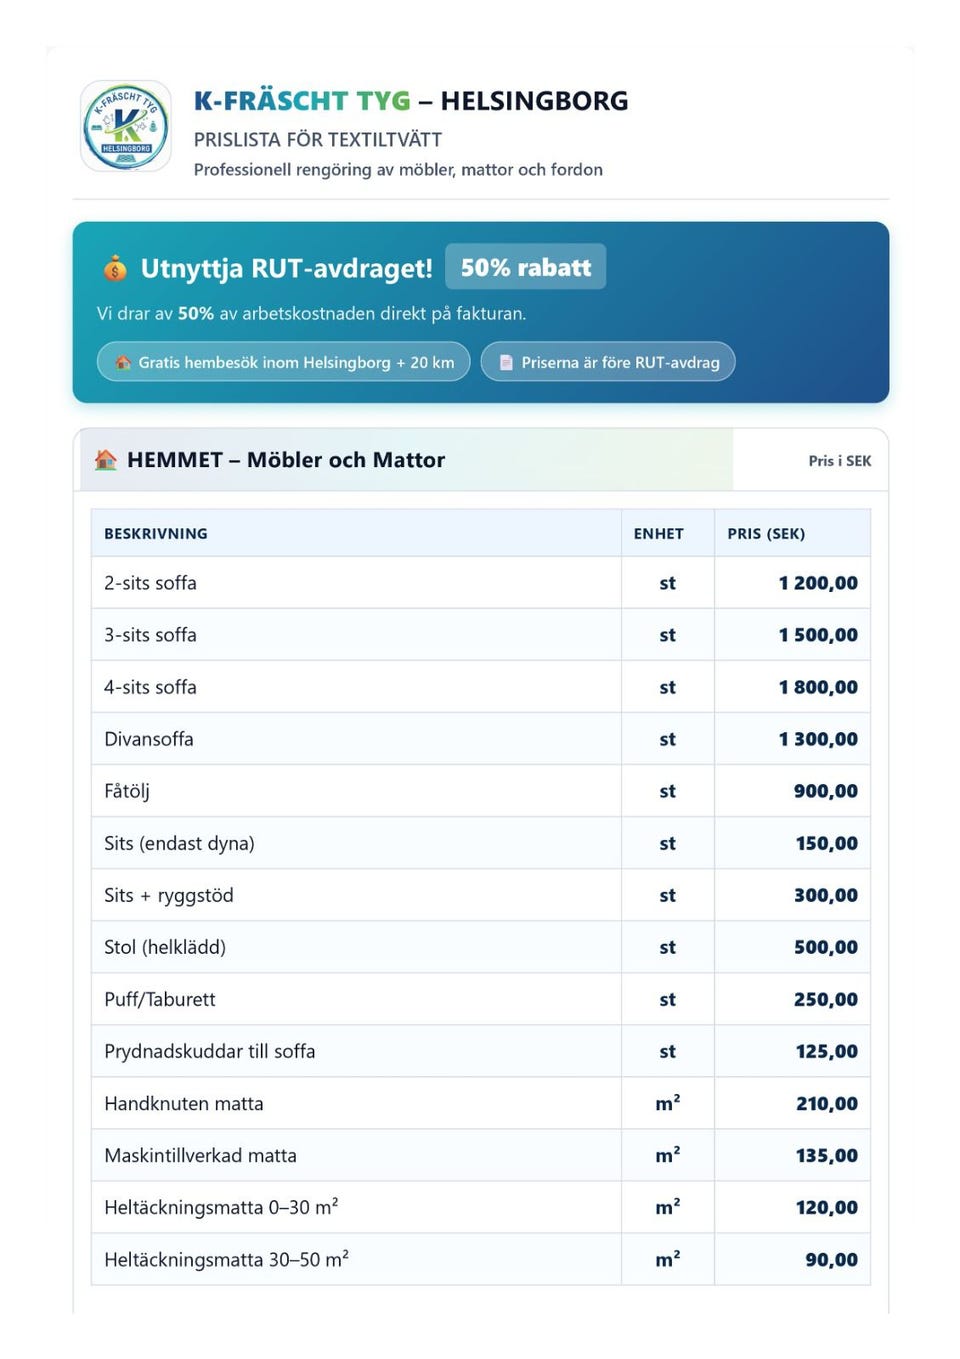This screenshot has width=960, height=1359.
Task: Select the Puff/Taburett row description
Action: [160, 999]
